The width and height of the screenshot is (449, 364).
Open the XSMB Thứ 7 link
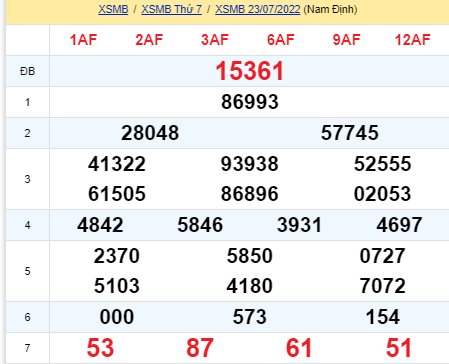point(172,9)
